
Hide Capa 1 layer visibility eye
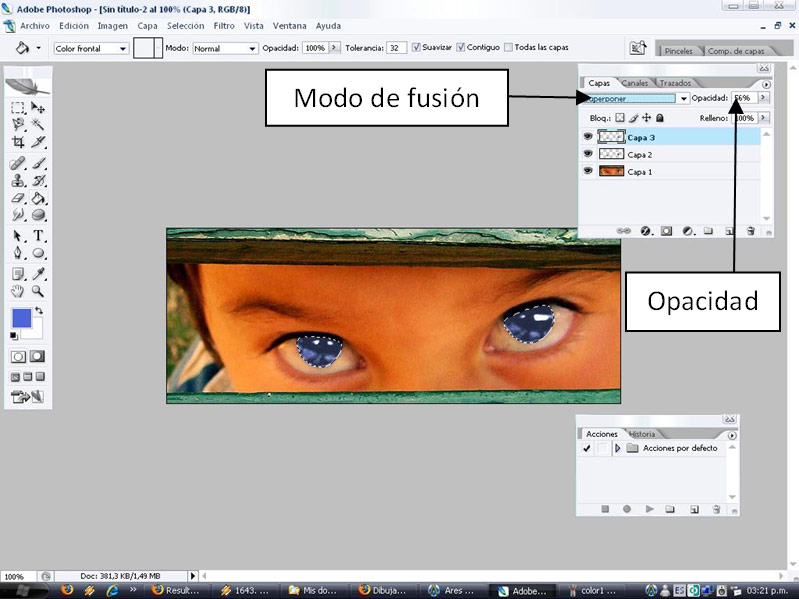588,171
